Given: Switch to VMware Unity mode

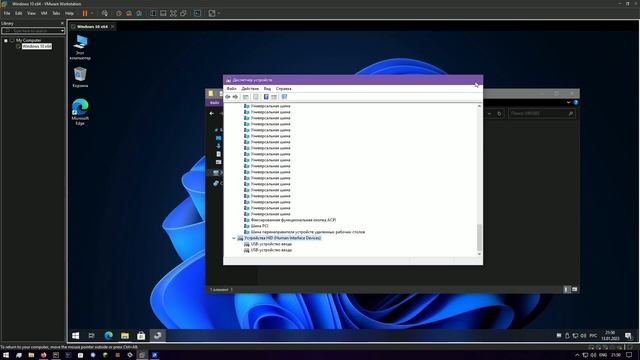Looking at the screenshot, I should coord(184,13).
